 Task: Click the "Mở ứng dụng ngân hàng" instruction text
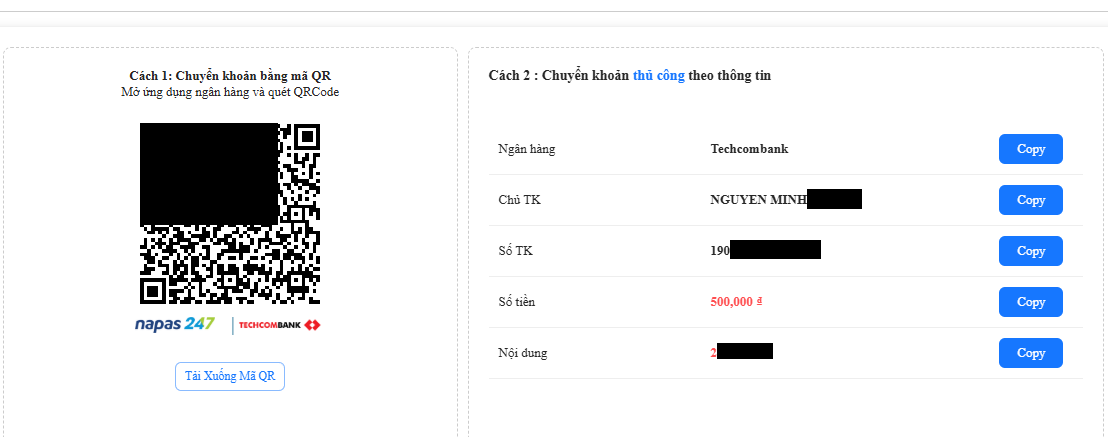click(x=230, y=92)
